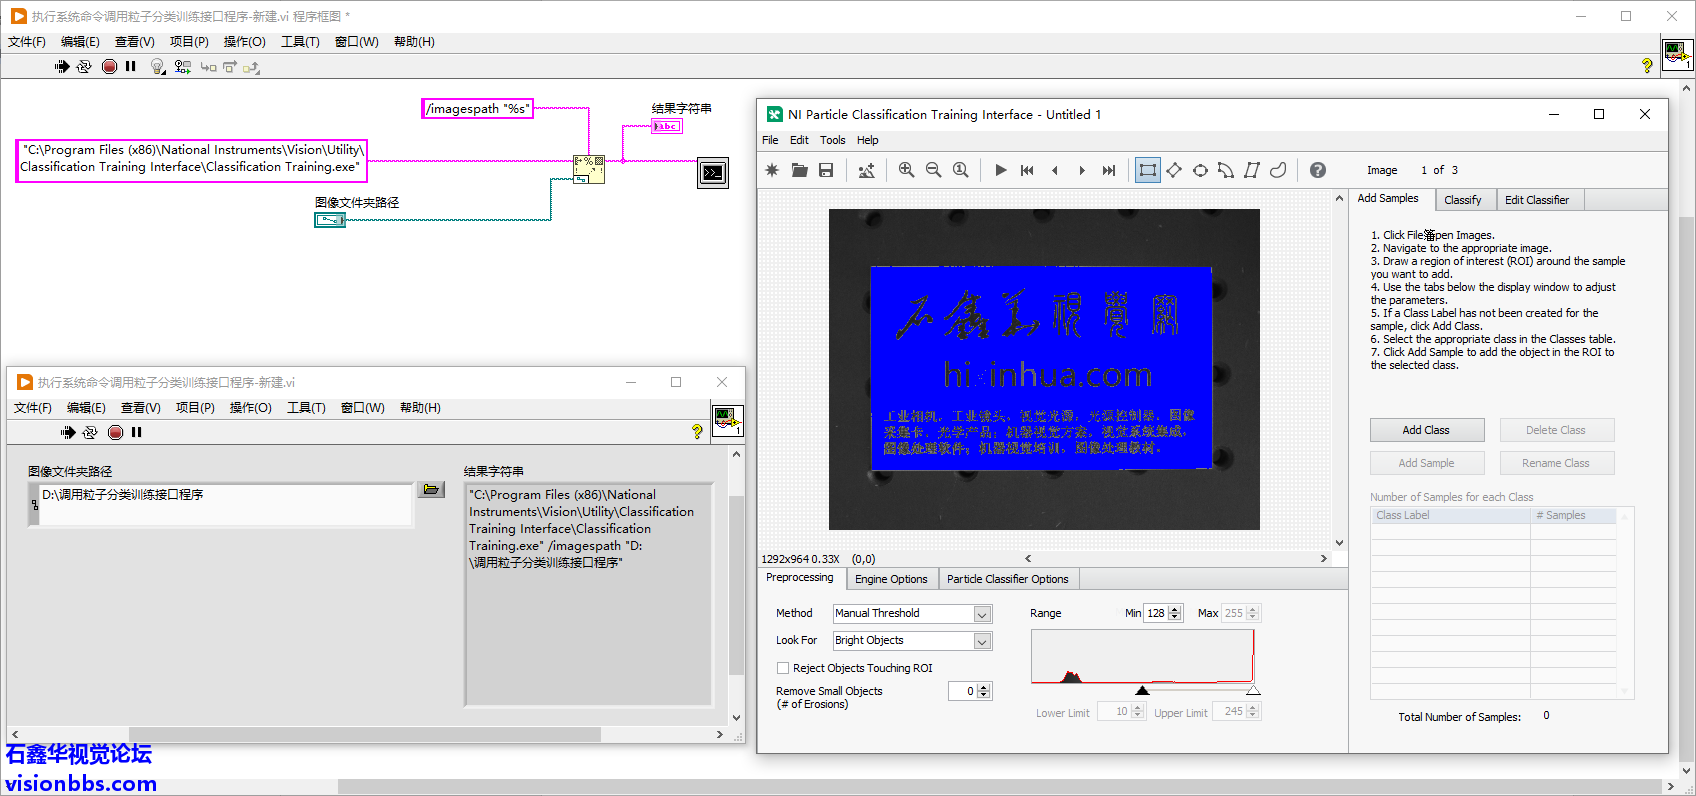
Task: Increment the Range Min value
Action: point(1176,609)
